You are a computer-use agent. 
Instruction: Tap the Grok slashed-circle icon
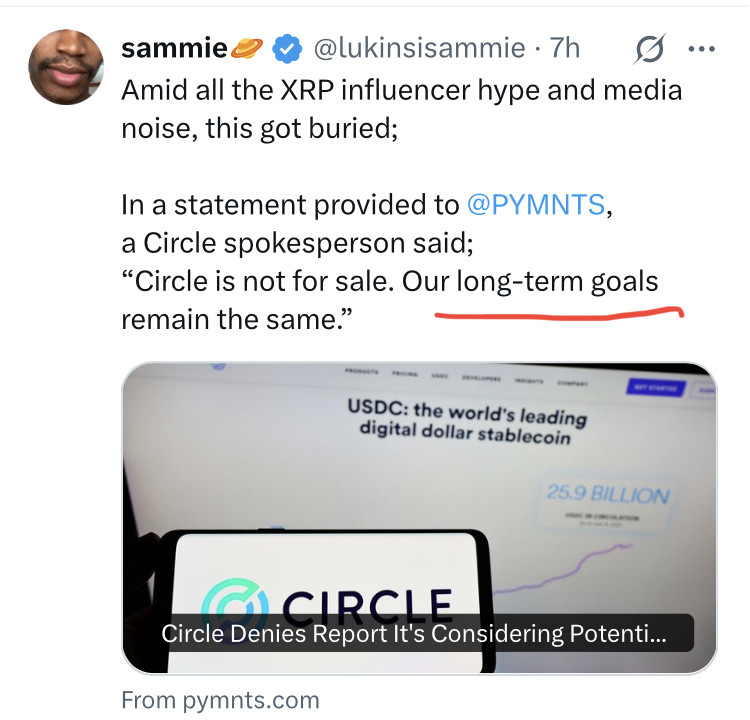point(651,48)
